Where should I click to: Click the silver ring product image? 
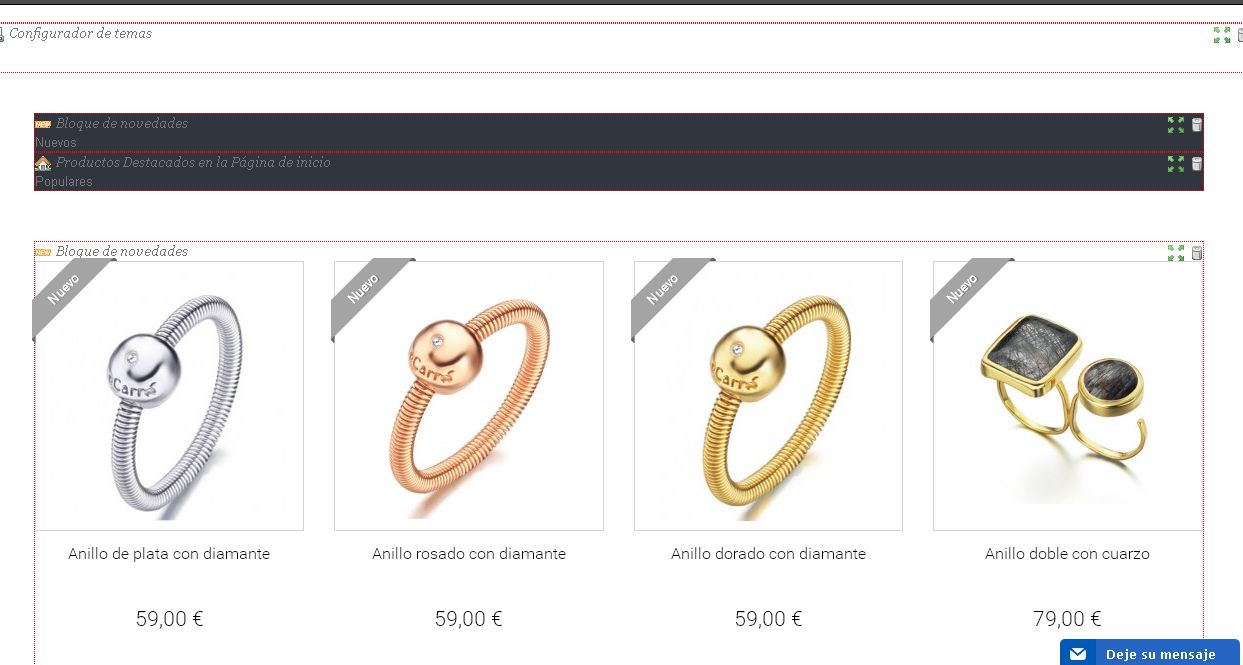[x=169, y=396]
